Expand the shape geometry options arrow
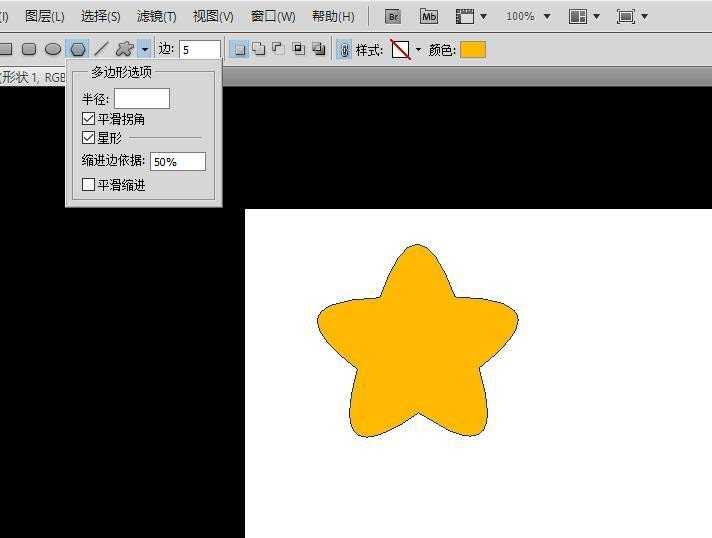Screen dimensions: 712x538 pyautogui.click(x=145, y=49)
